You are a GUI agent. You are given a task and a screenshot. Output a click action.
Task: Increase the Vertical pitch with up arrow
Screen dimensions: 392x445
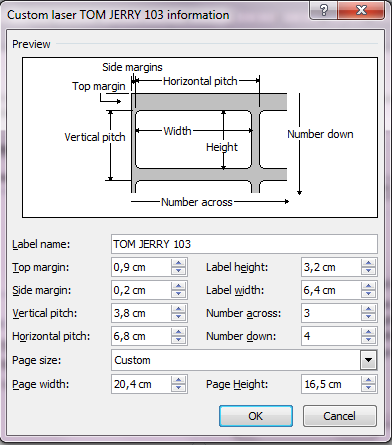pos(178,309)
